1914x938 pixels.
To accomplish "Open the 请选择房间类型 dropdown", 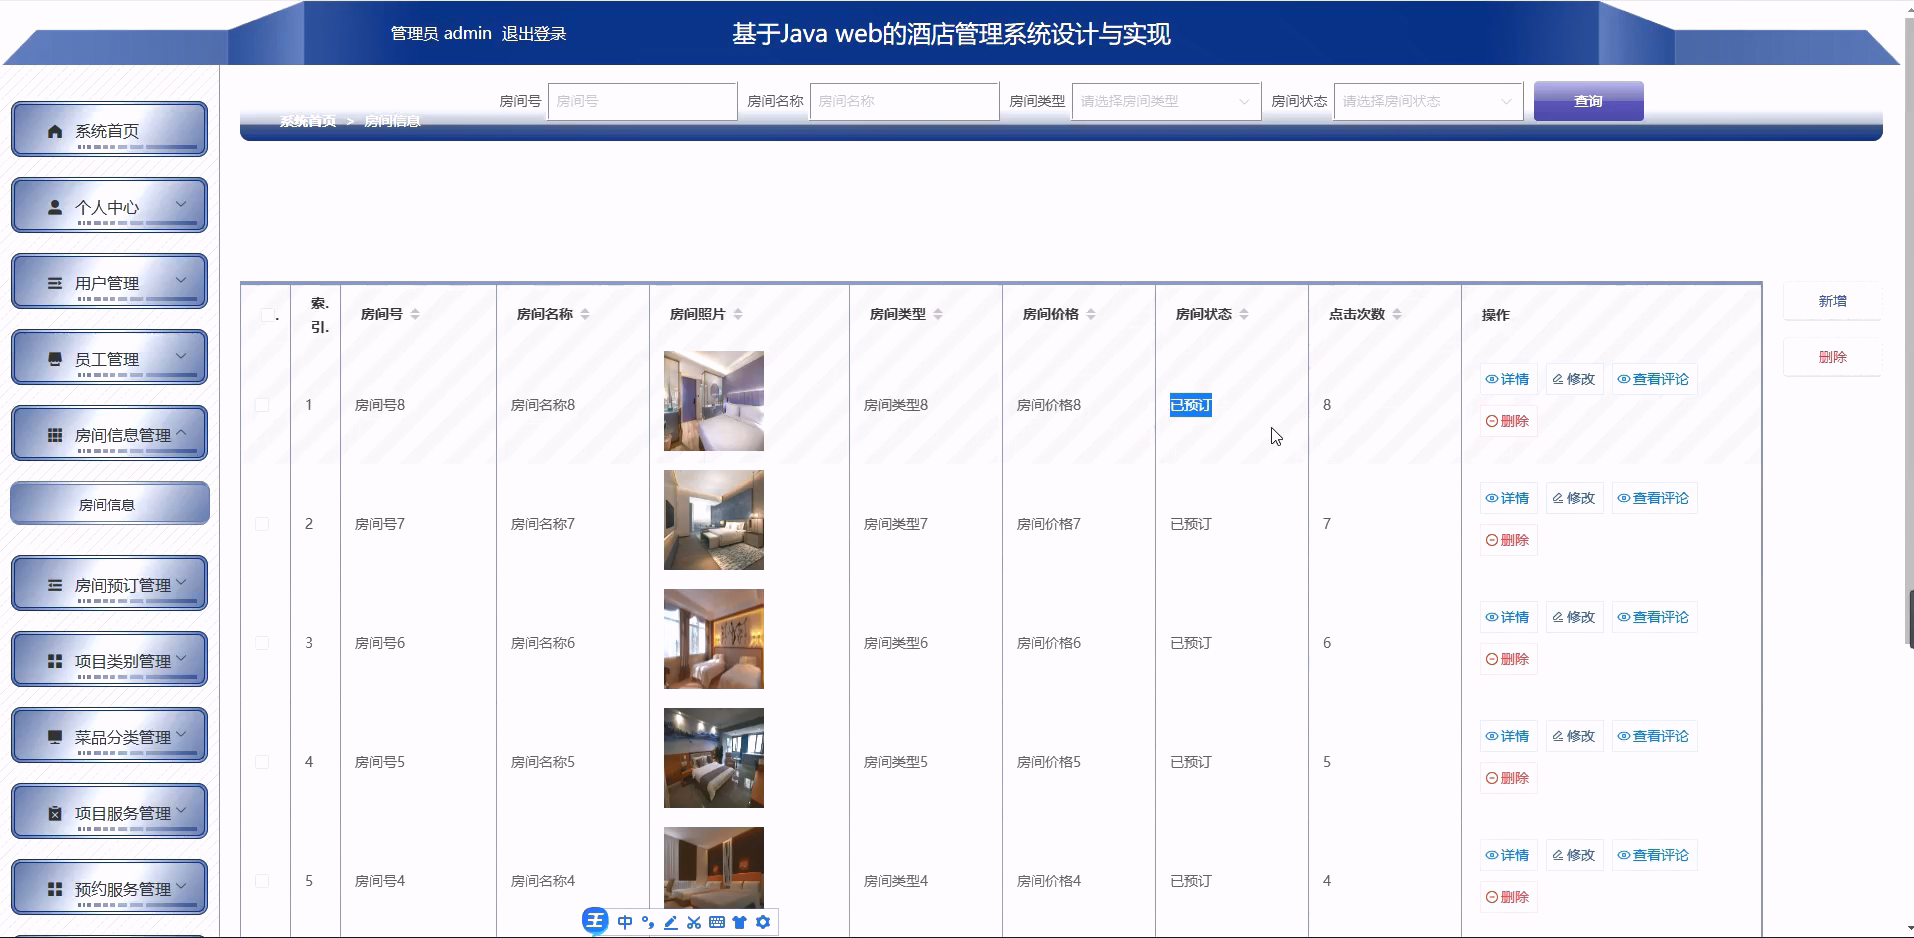I will pos(1165,101).
